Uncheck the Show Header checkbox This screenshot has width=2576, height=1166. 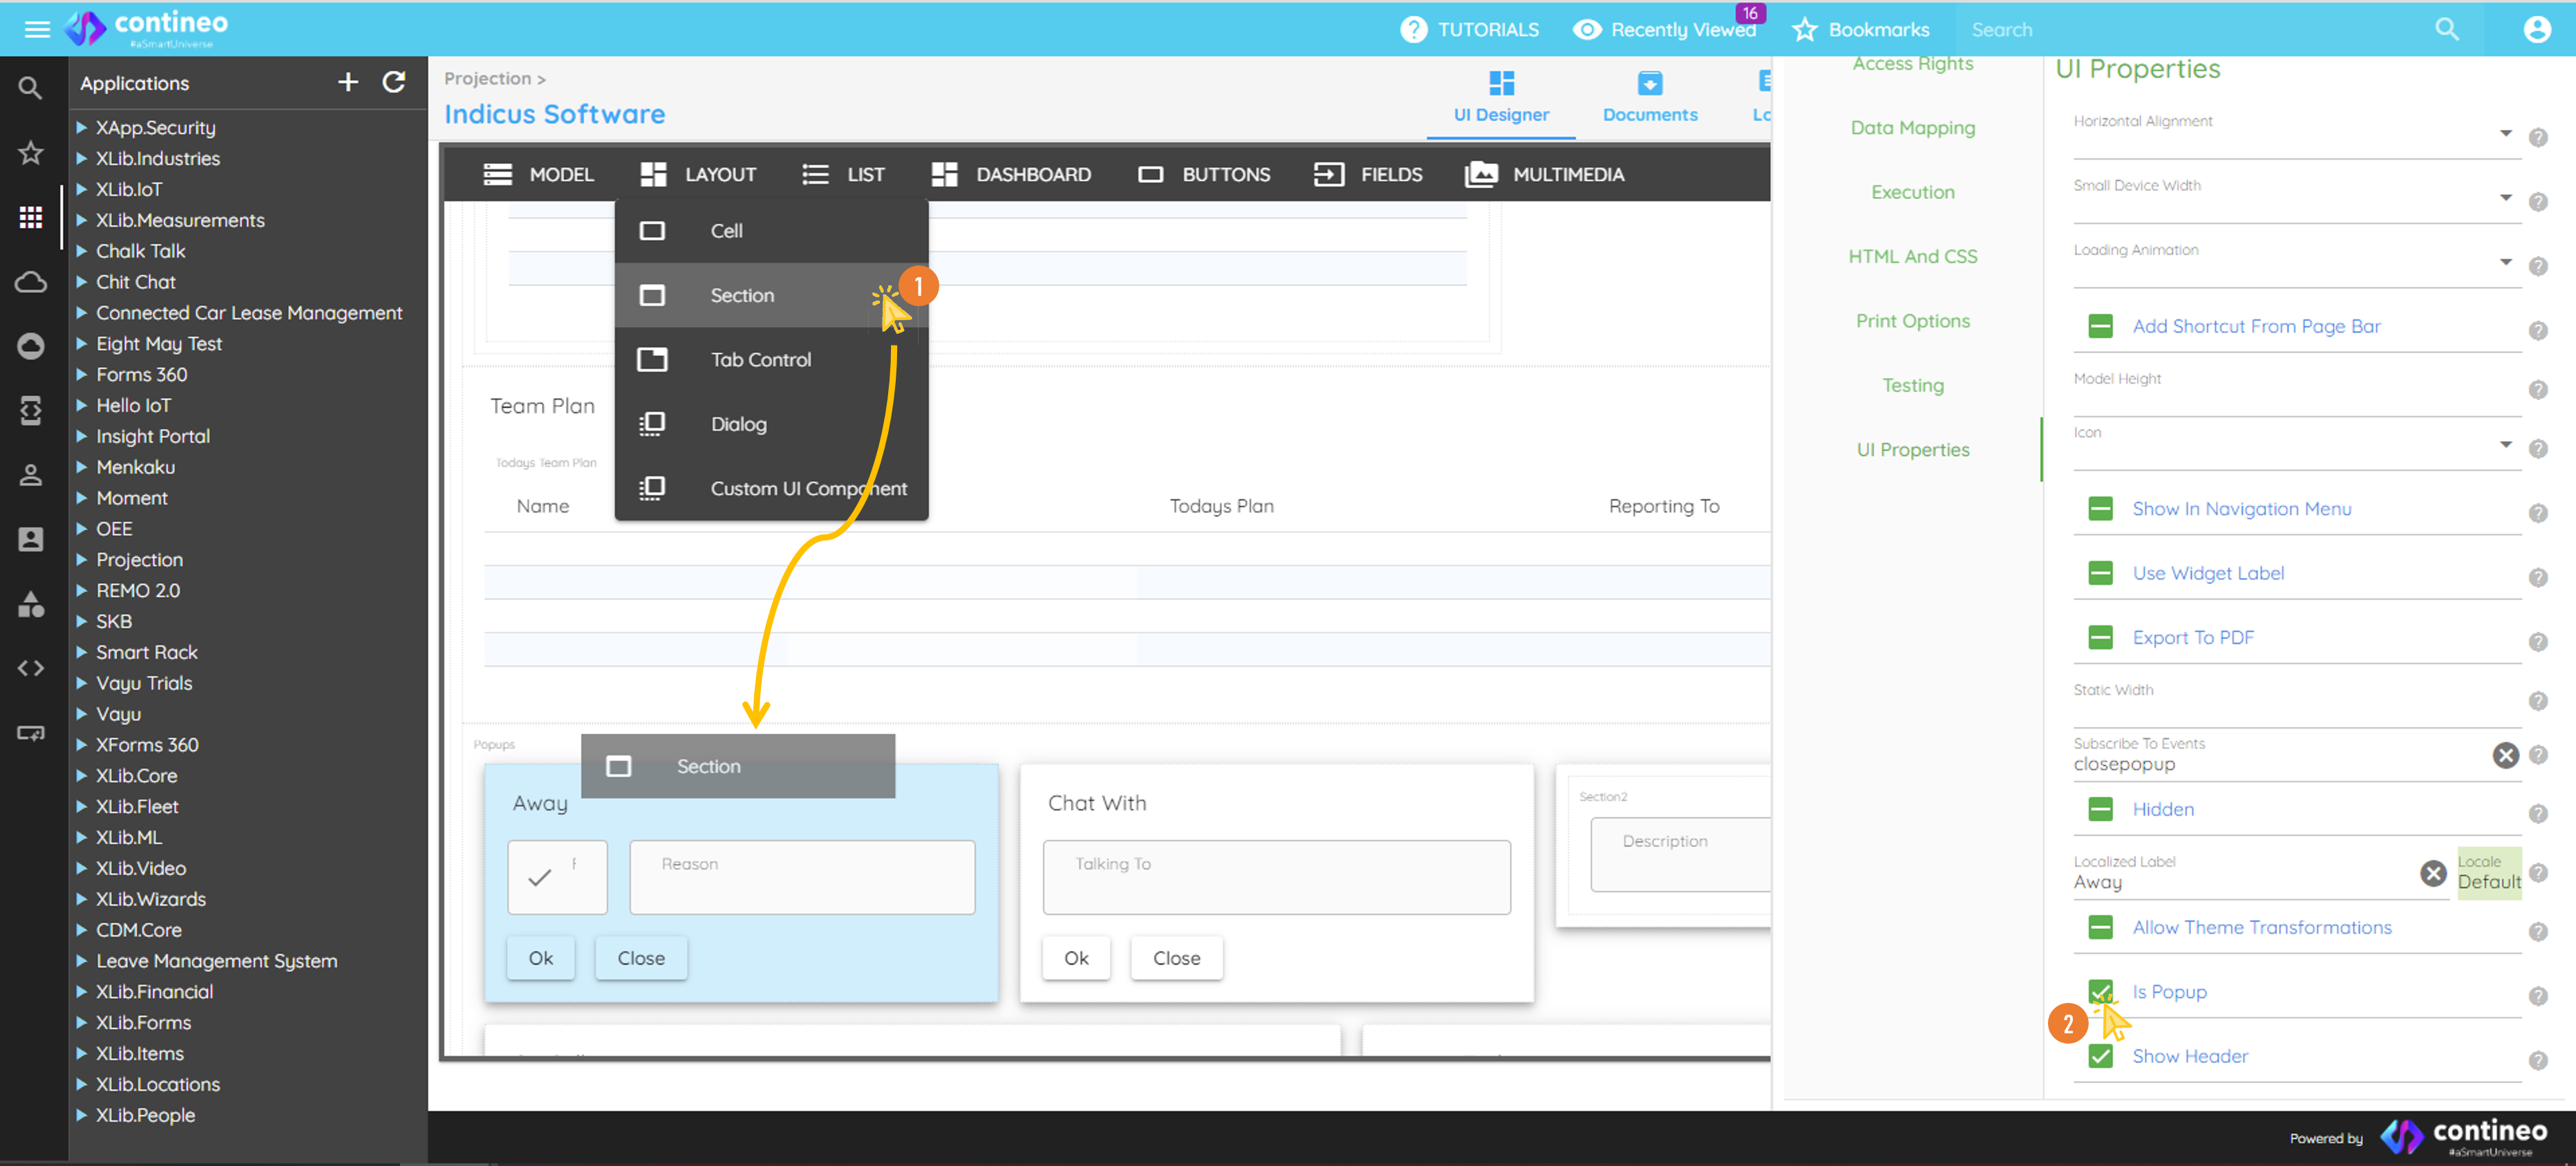(2100, 1056)
